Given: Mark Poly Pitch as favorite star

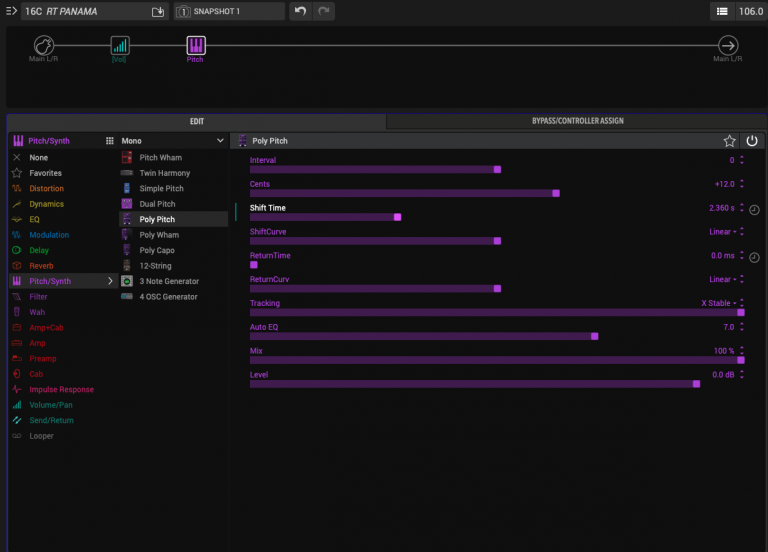Looking at the screenshot, I should [729, 141].
